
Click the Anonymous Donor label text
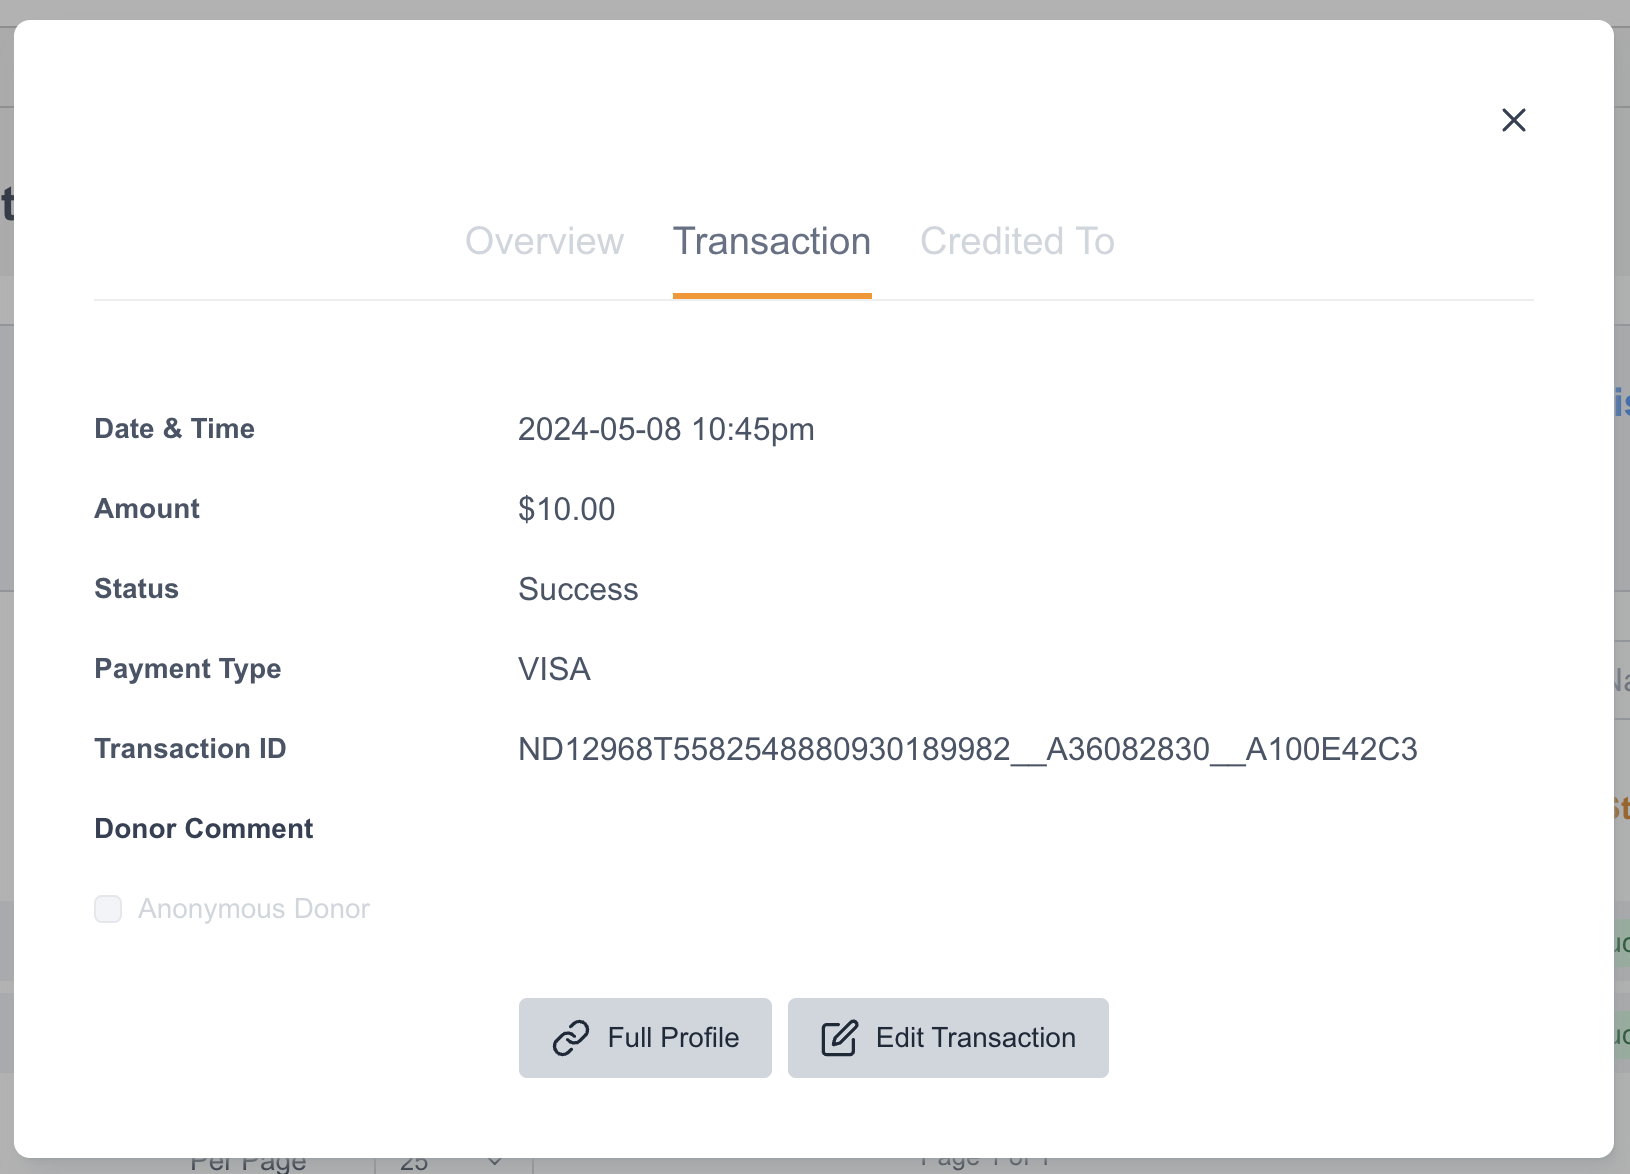coord(253,909)
